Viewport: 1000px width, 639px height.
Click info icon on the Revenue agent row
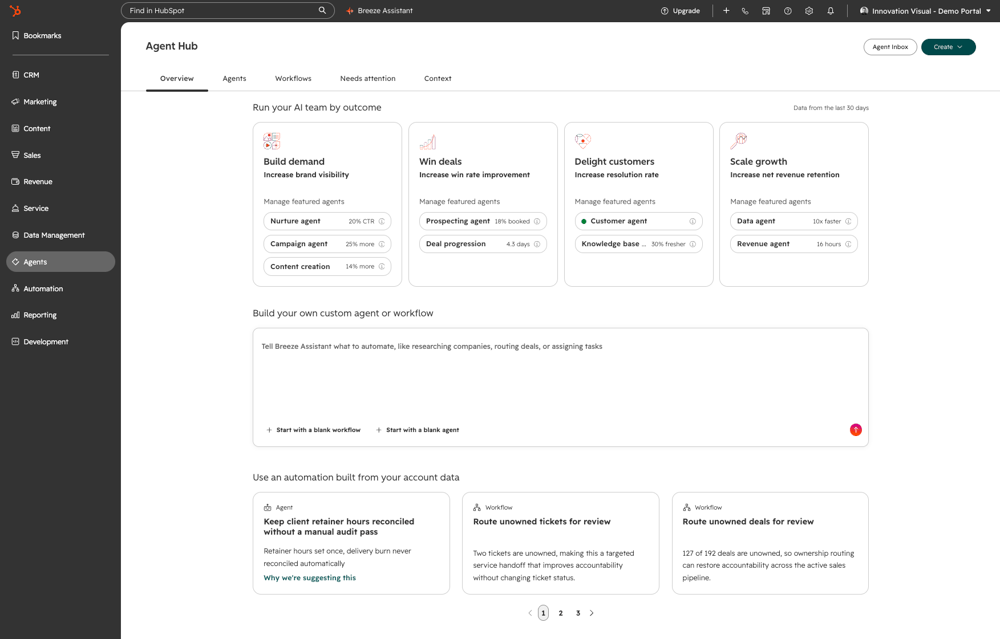848,244
